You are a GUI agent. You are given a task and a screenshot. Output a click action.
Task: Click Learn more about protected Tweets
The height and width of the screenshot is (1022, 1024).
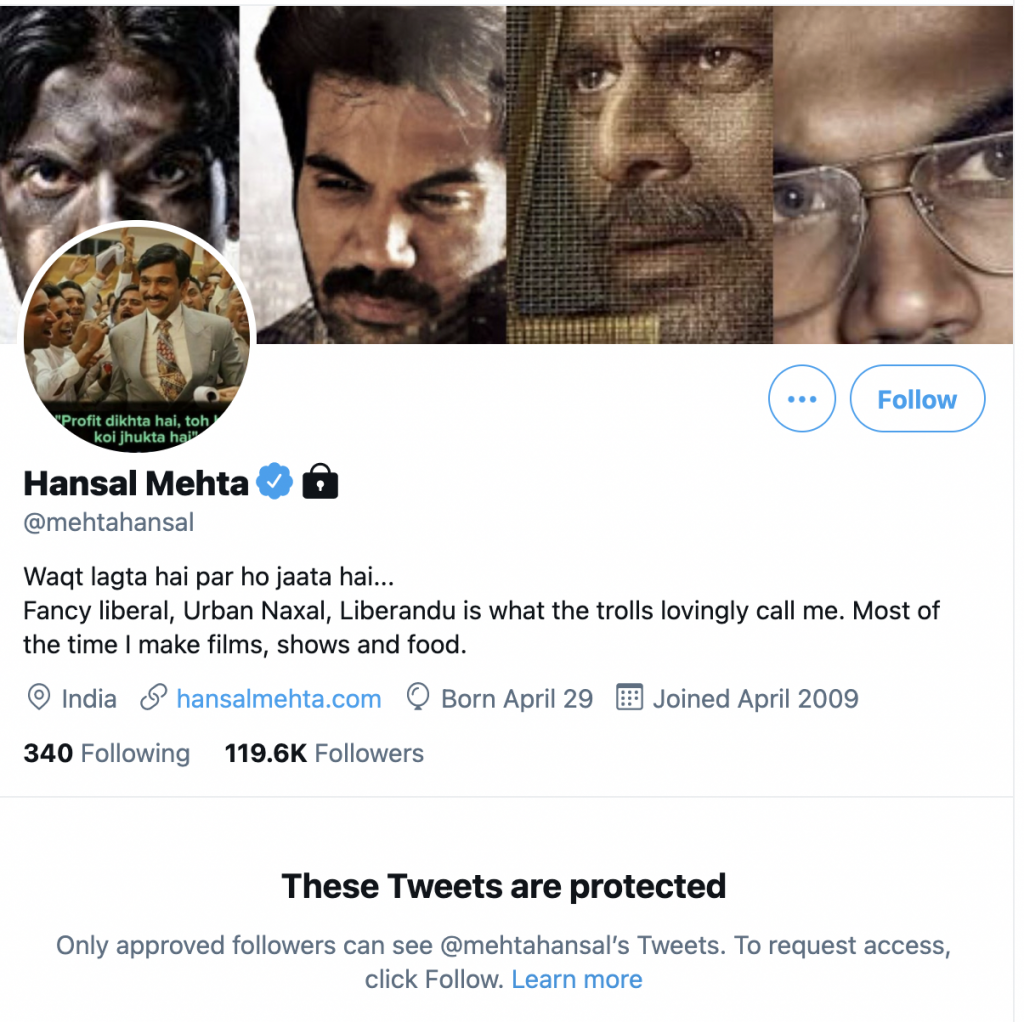577,979
